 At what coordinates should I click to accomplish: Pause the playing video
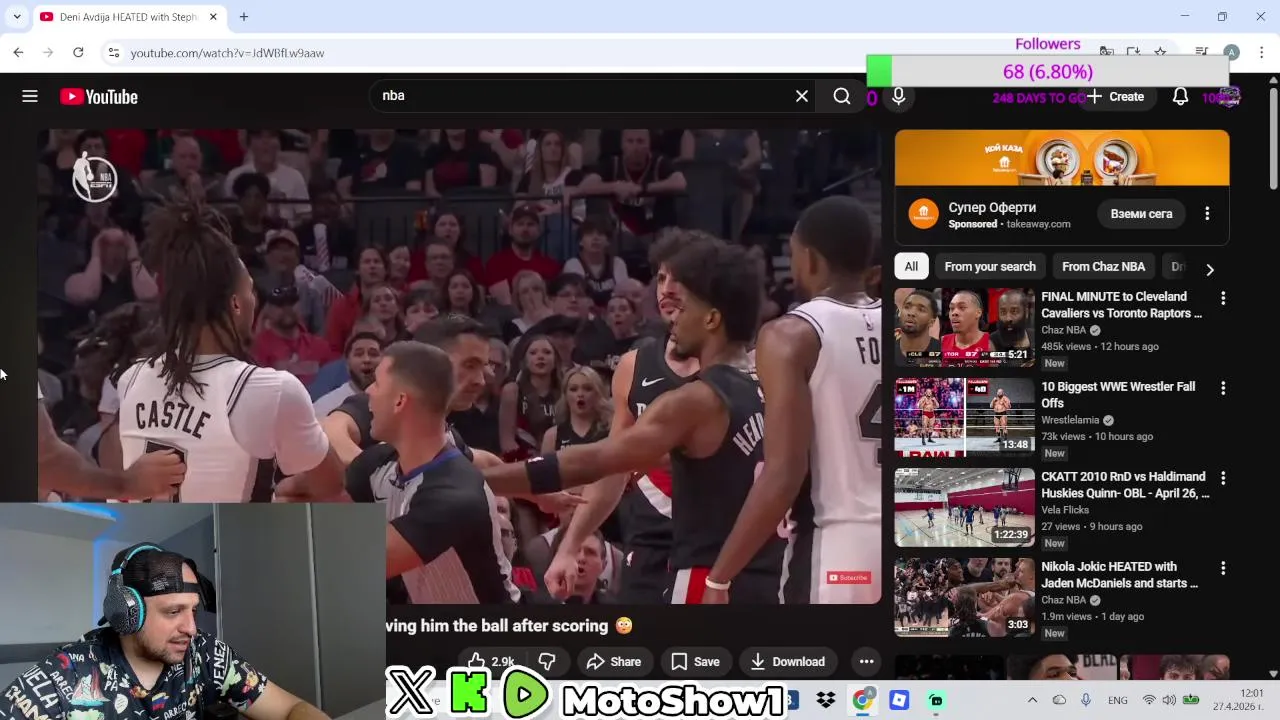pyautogui.click(x=460, y=365)
